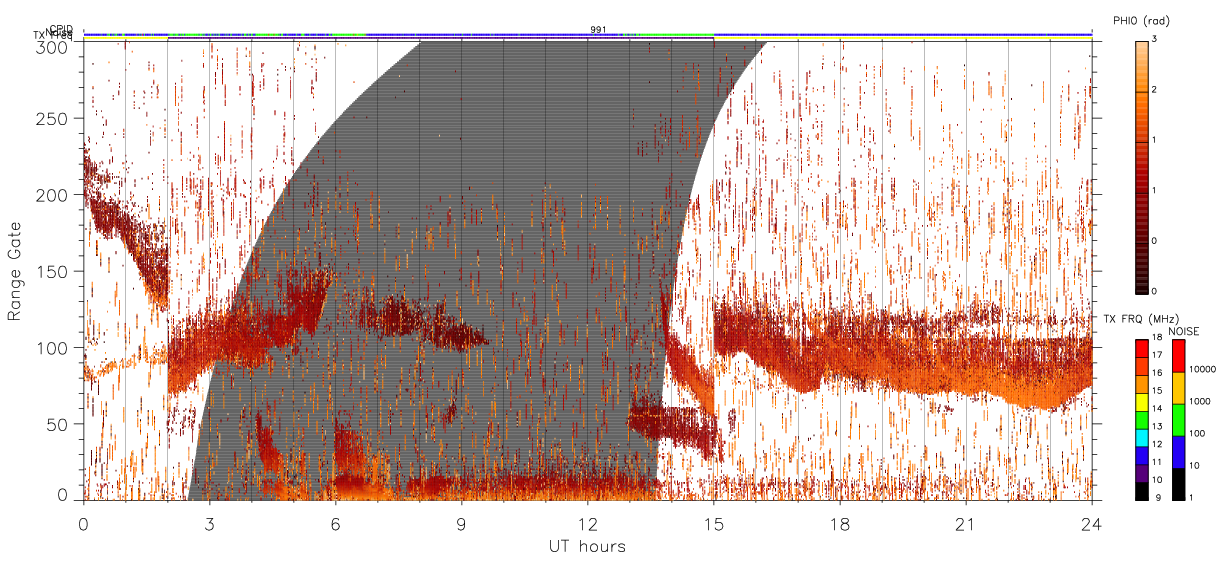Click the '16' label in TX FRQ legend
The width and height of the screenshot is (1228, 567).
1158,373
